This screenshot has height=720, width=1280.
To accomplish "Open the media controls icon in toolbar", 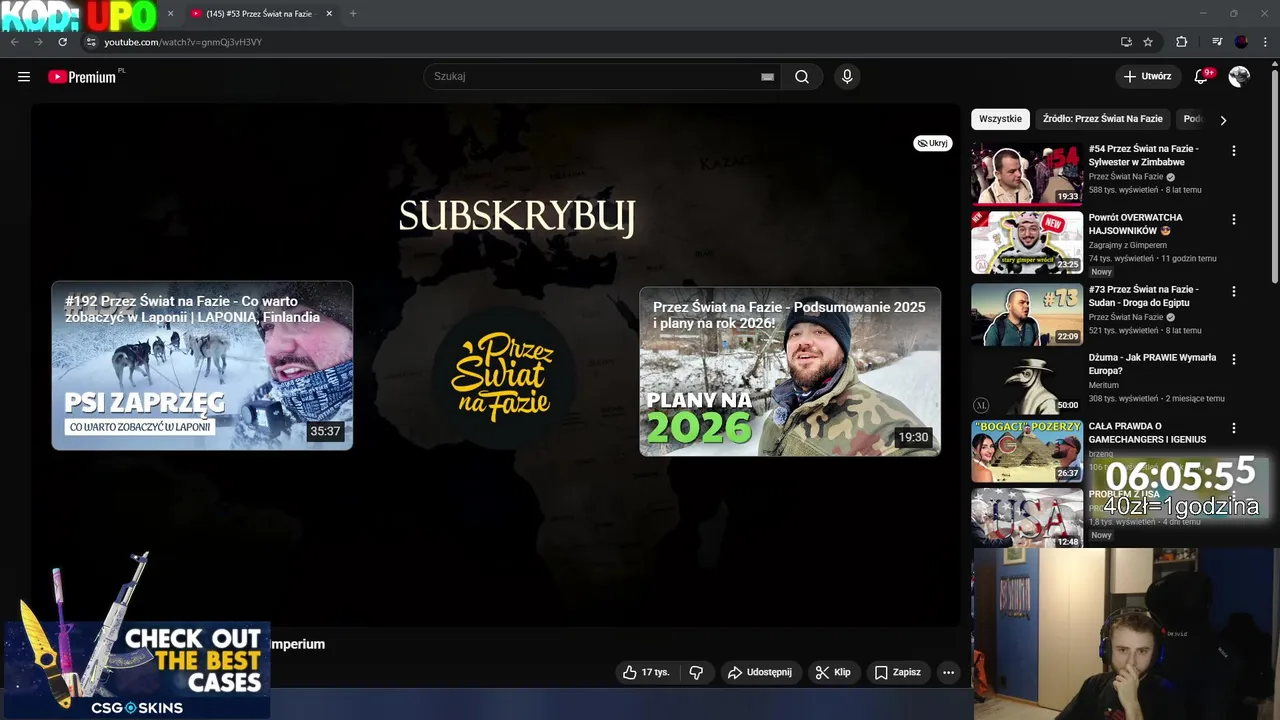I will [x=1217, y=42].
